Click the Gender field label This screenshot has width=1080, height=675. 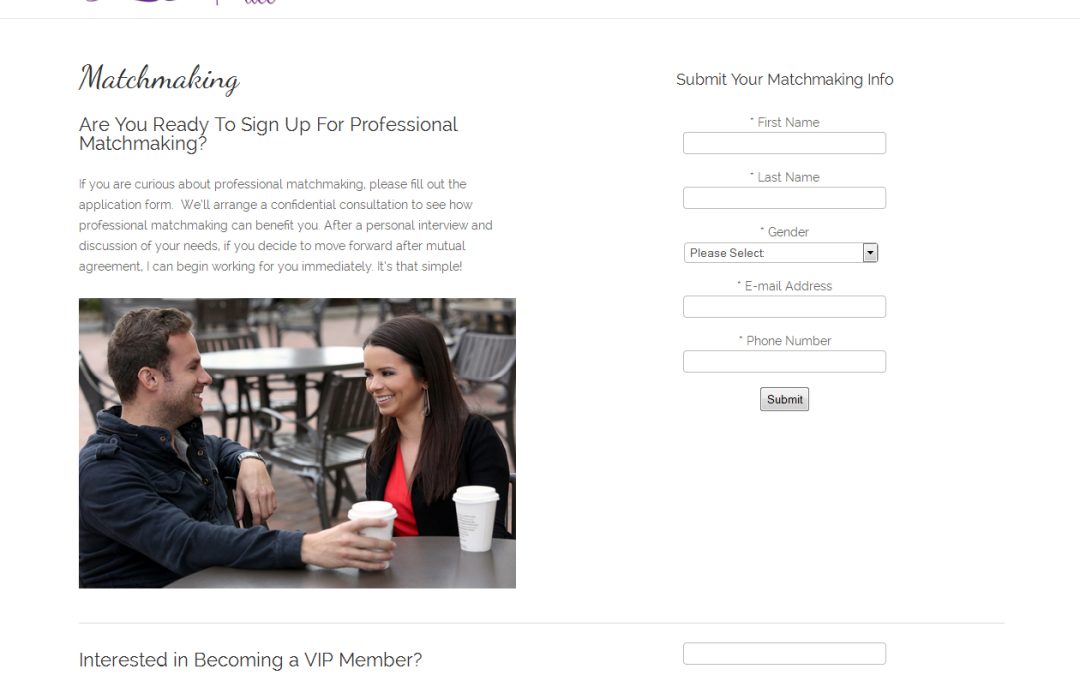pos(785,232)
